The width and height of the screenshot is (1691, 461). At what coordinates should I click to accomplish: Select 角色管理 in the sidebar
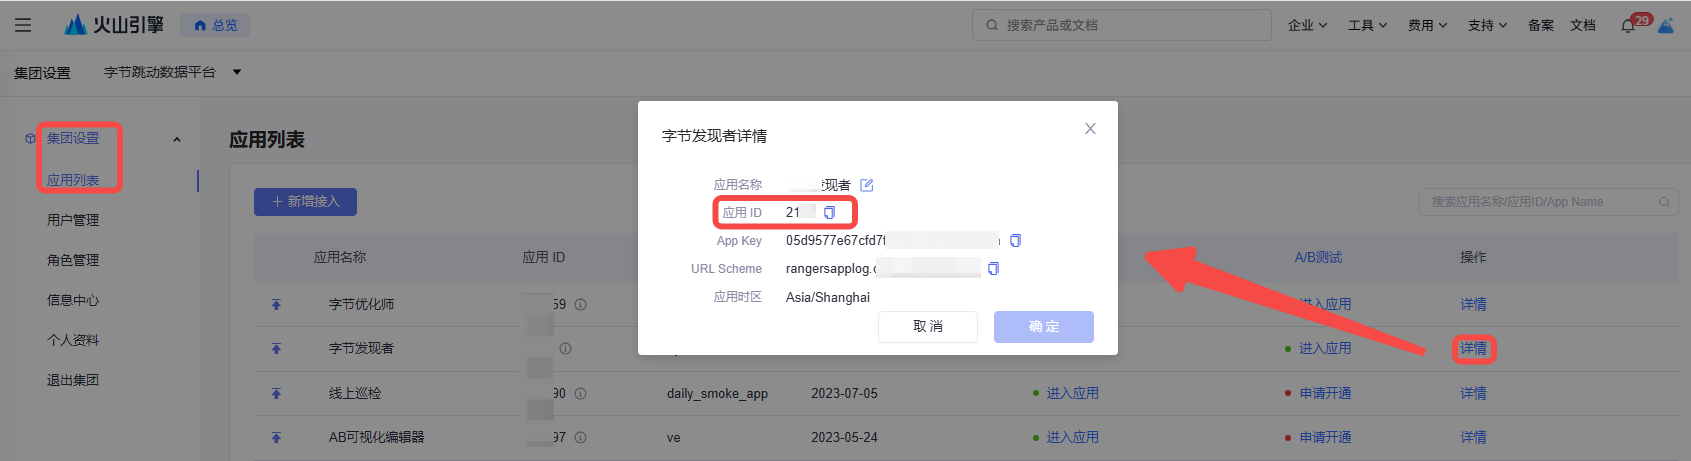pyautogui.click(x=73, y=260)
